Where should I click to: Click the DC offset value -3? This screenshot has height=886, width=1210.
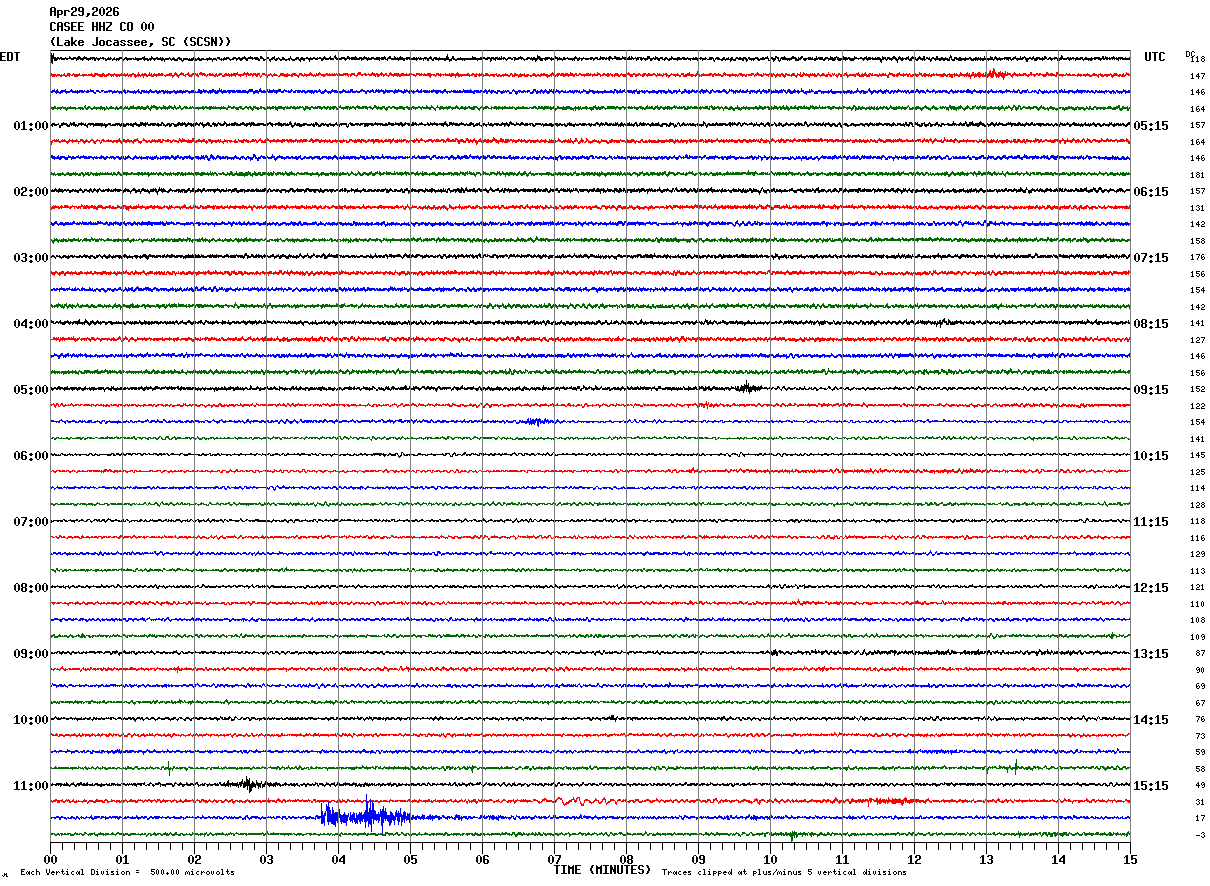tap(1198, 835)
